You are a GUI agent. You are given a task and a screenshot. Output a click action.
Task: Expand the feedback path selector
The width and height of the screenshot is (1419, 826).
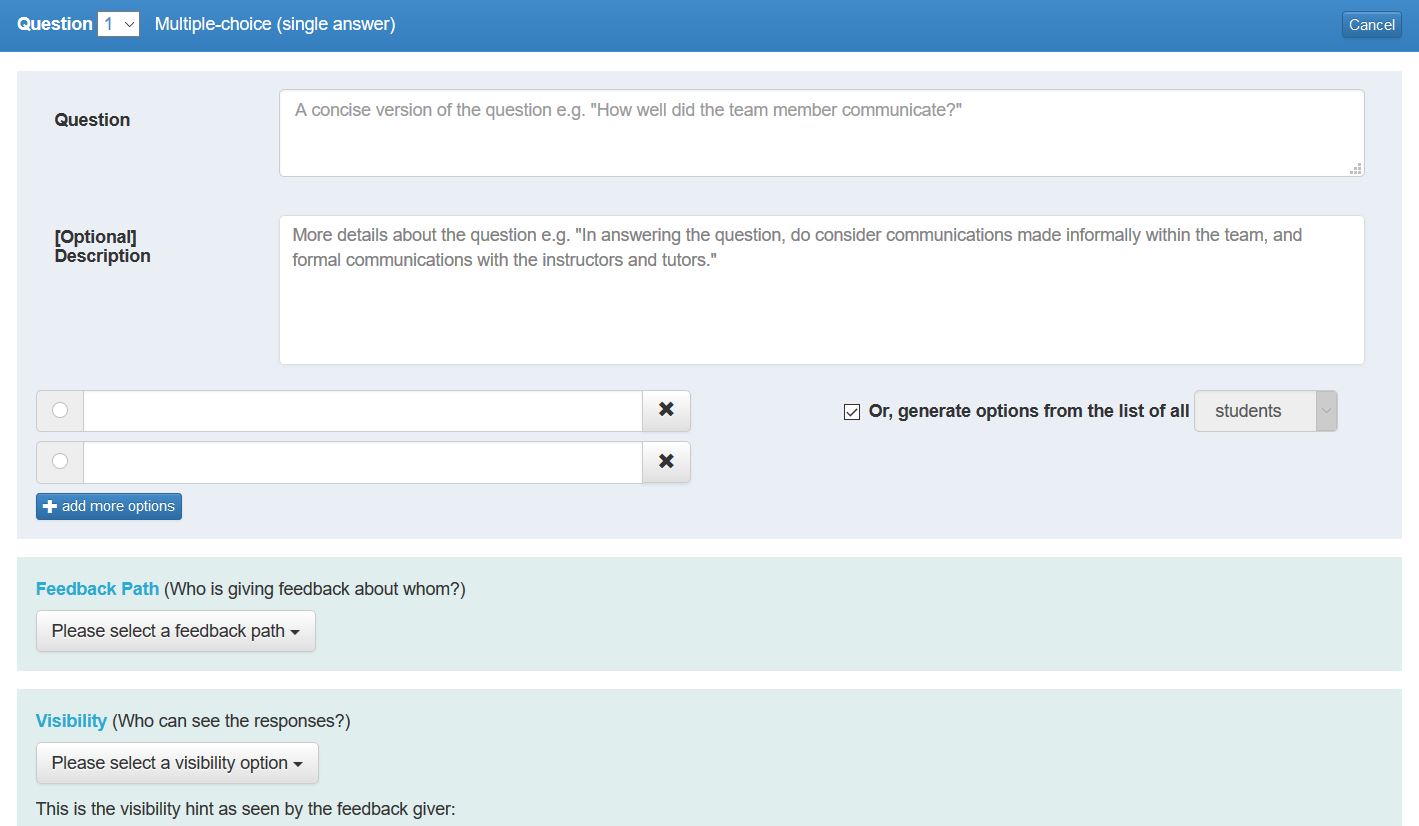click(175, 631)
